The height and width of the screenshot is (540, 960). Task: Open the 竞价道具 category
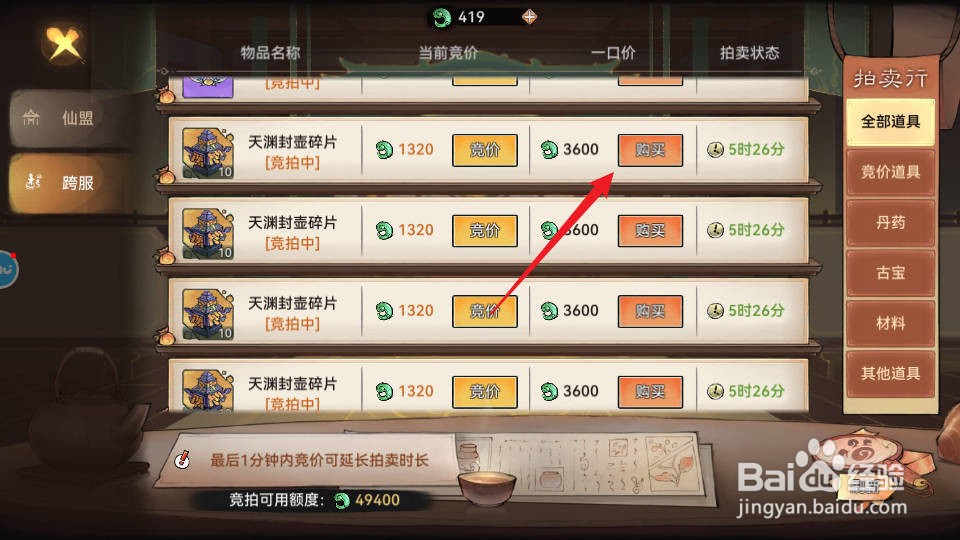890,173
